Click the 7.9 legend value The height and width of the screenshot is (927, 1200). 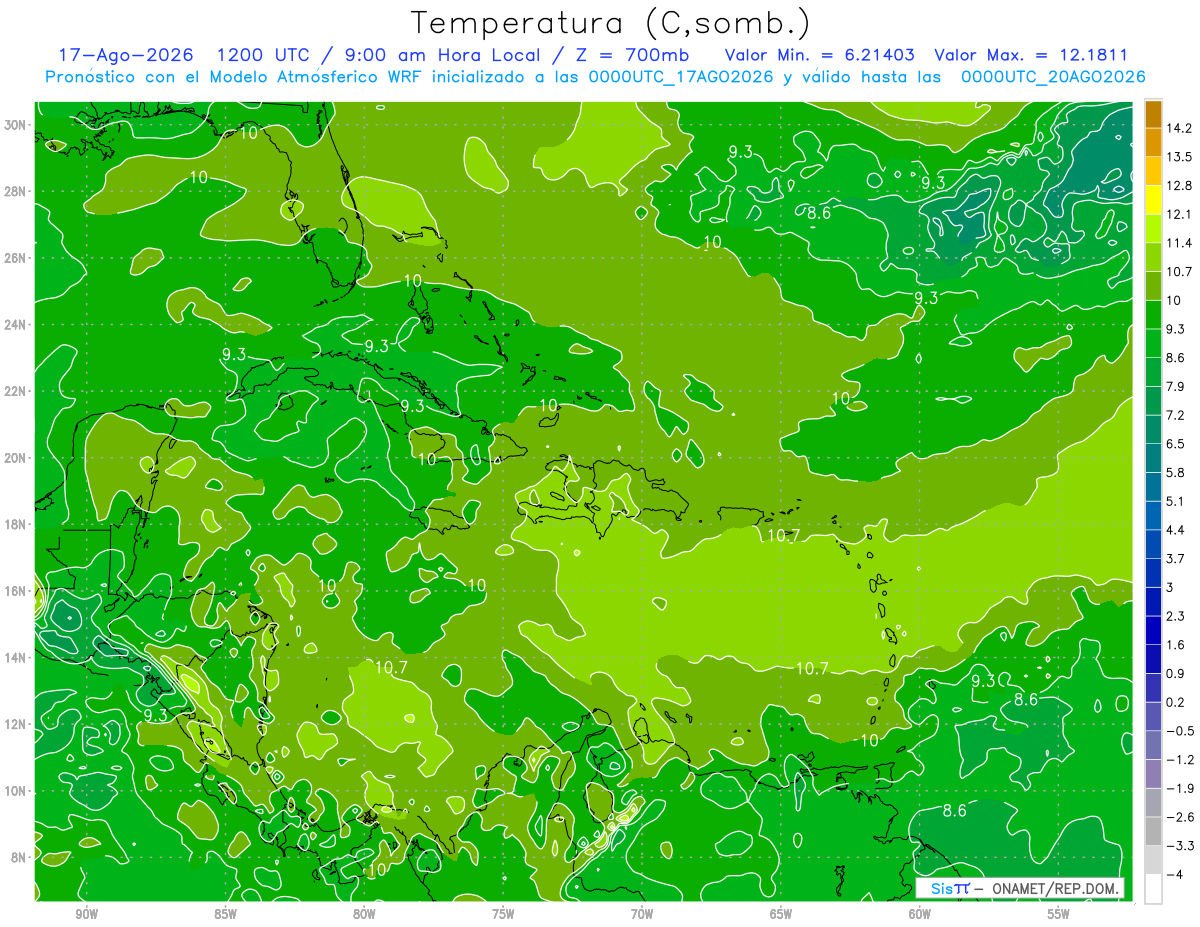coord(1177,387)
